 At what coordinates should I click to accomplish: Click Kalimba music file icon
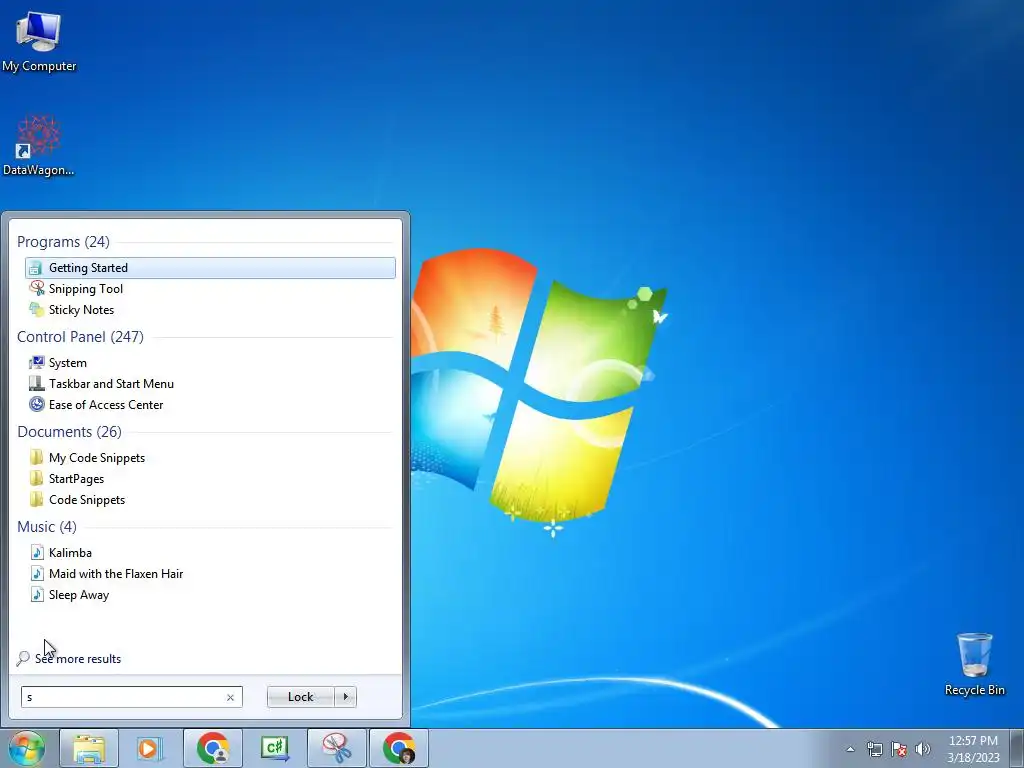click(x=37, y=552)
